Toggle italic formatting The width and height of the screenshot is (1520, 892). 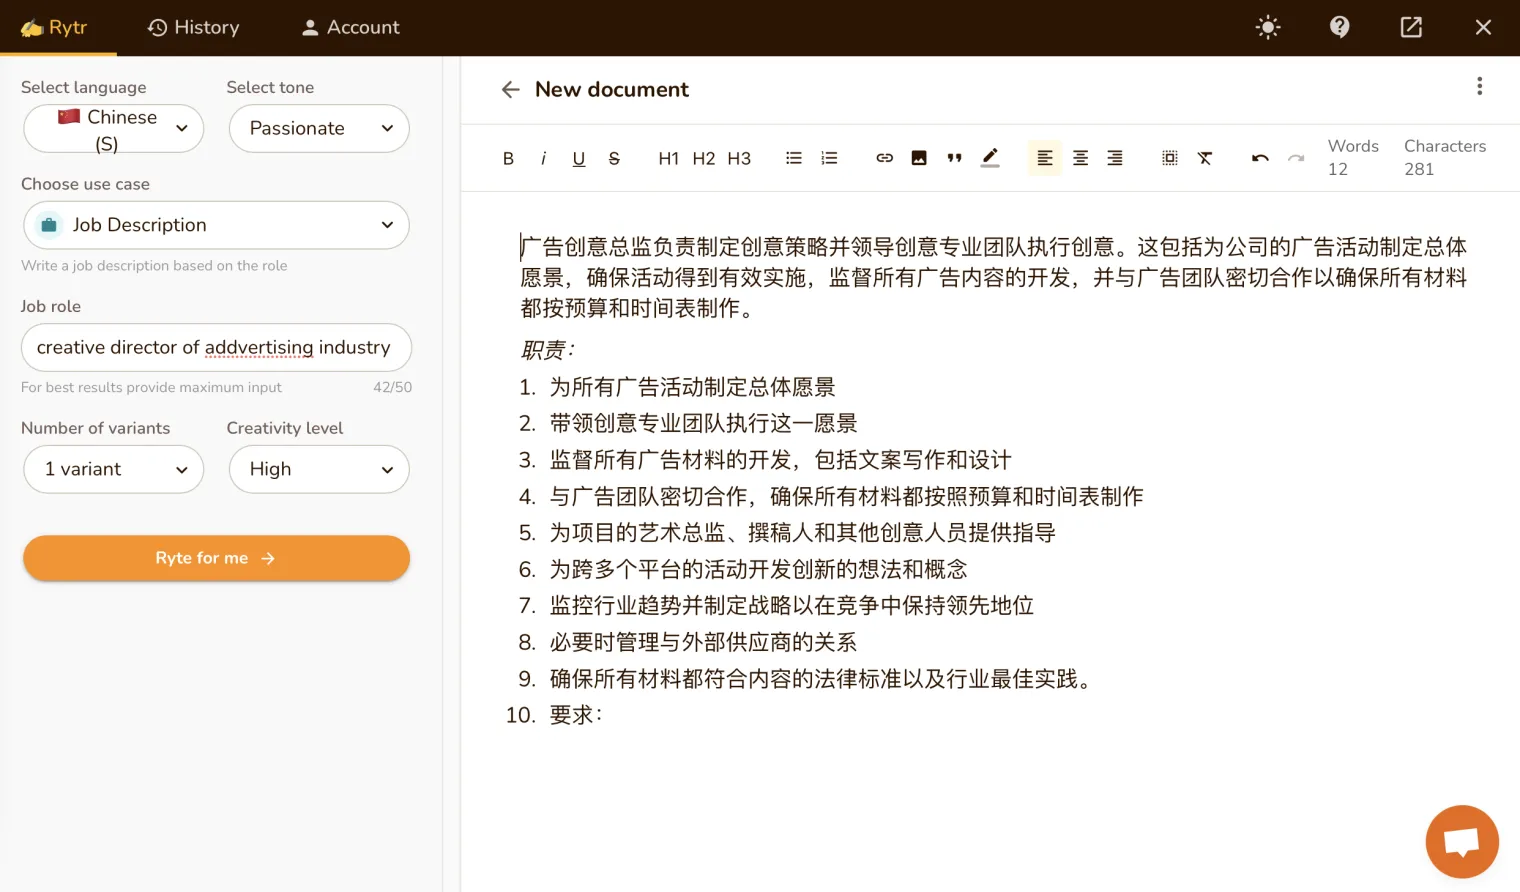(543, 158)
